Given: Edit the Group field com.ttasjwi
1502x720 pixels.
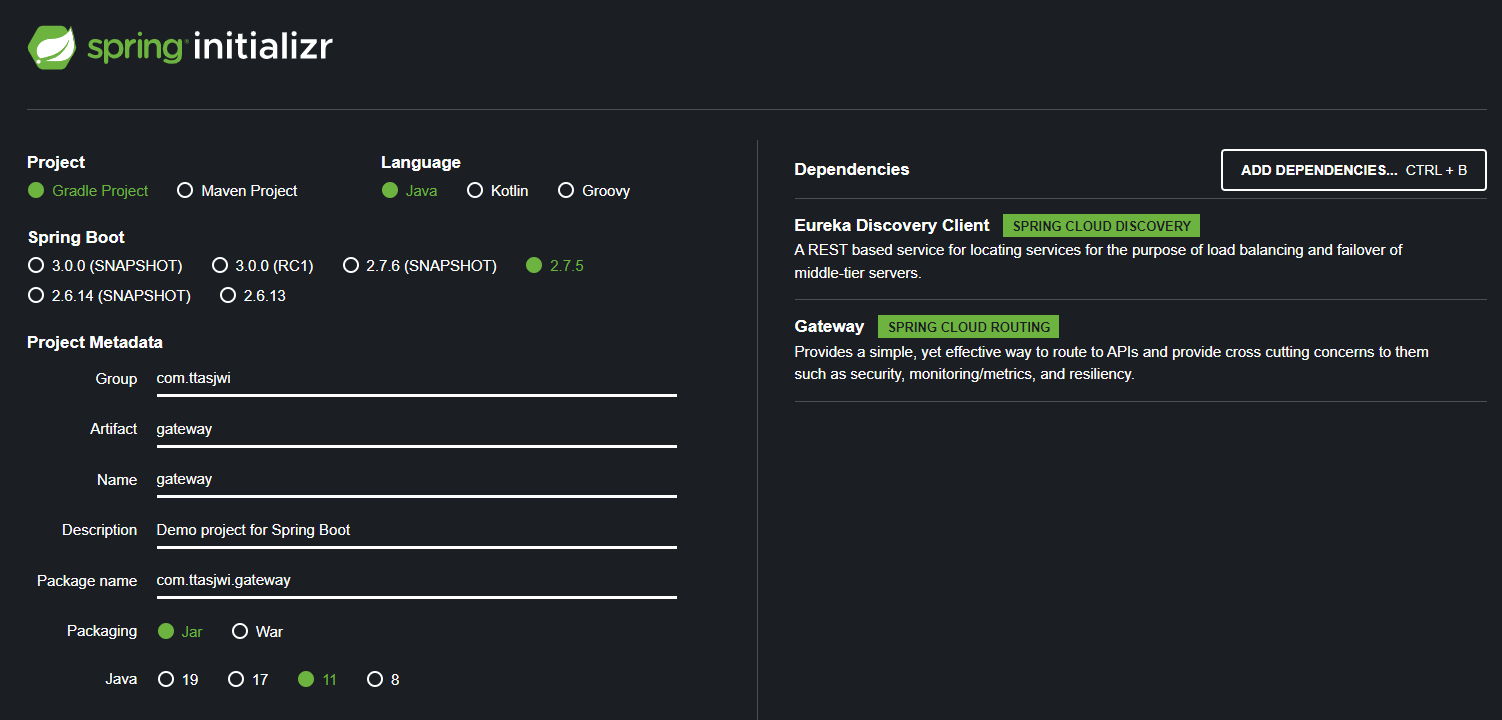Looking at the screenshot, I should (x=416, y=379).
